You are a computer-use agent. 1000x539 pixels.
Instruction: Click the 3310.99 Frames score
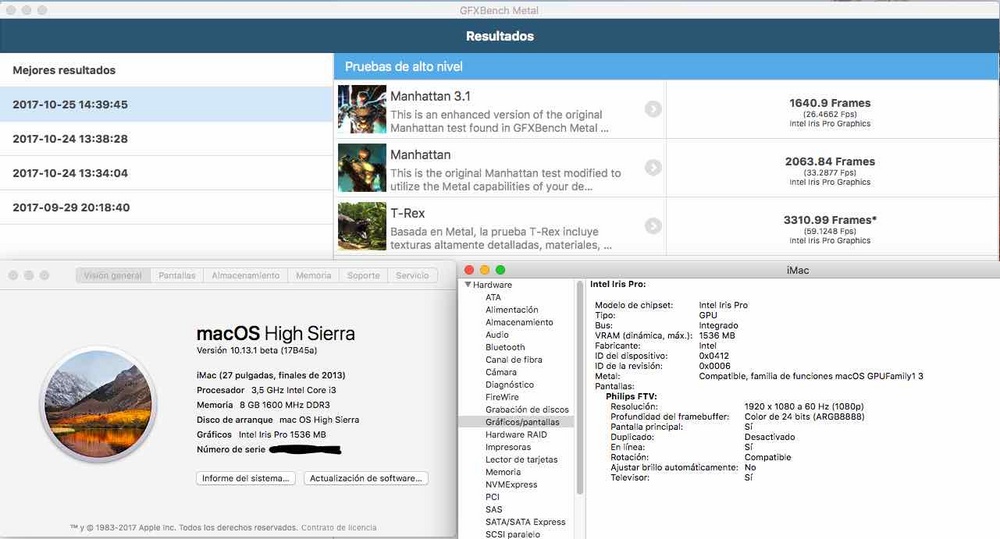pos(830,220)
